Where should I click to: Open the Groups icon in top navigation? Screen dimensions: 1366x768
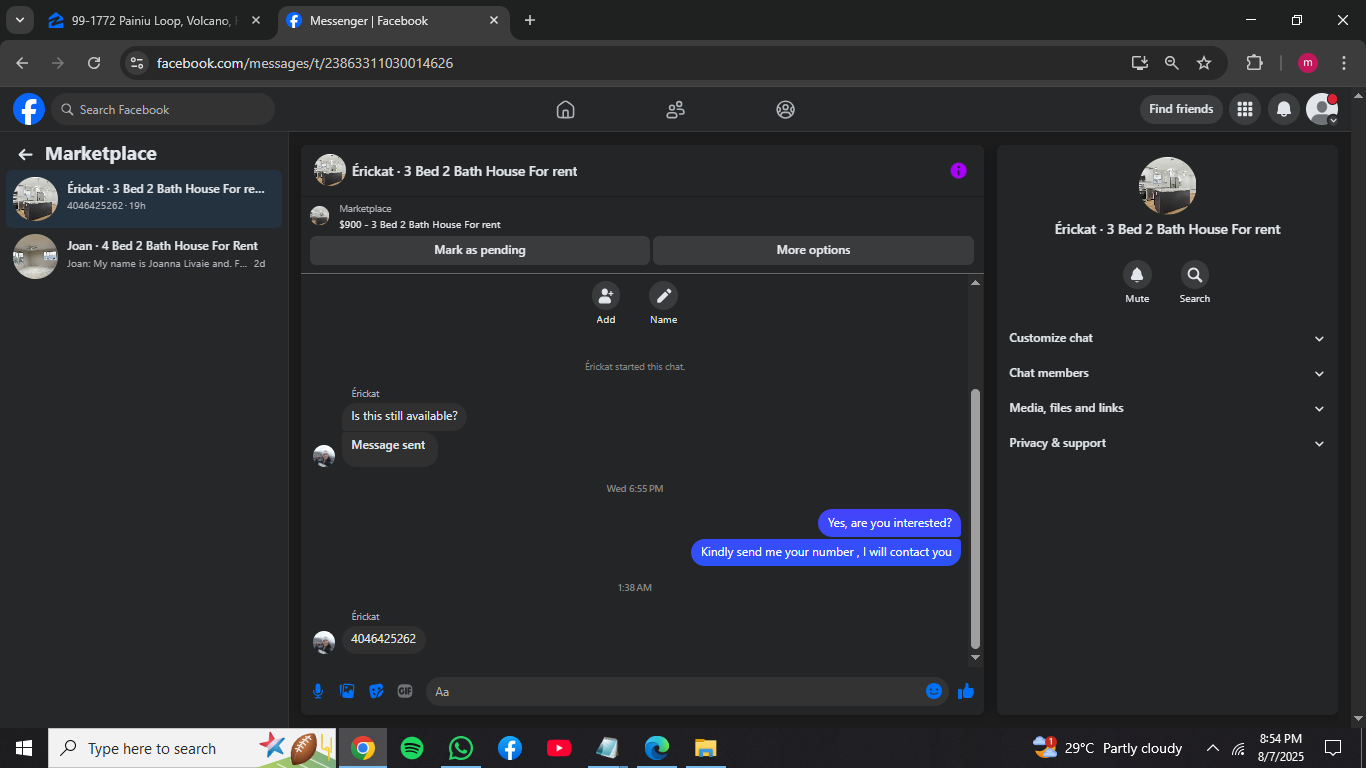click(x=785, y=109)
